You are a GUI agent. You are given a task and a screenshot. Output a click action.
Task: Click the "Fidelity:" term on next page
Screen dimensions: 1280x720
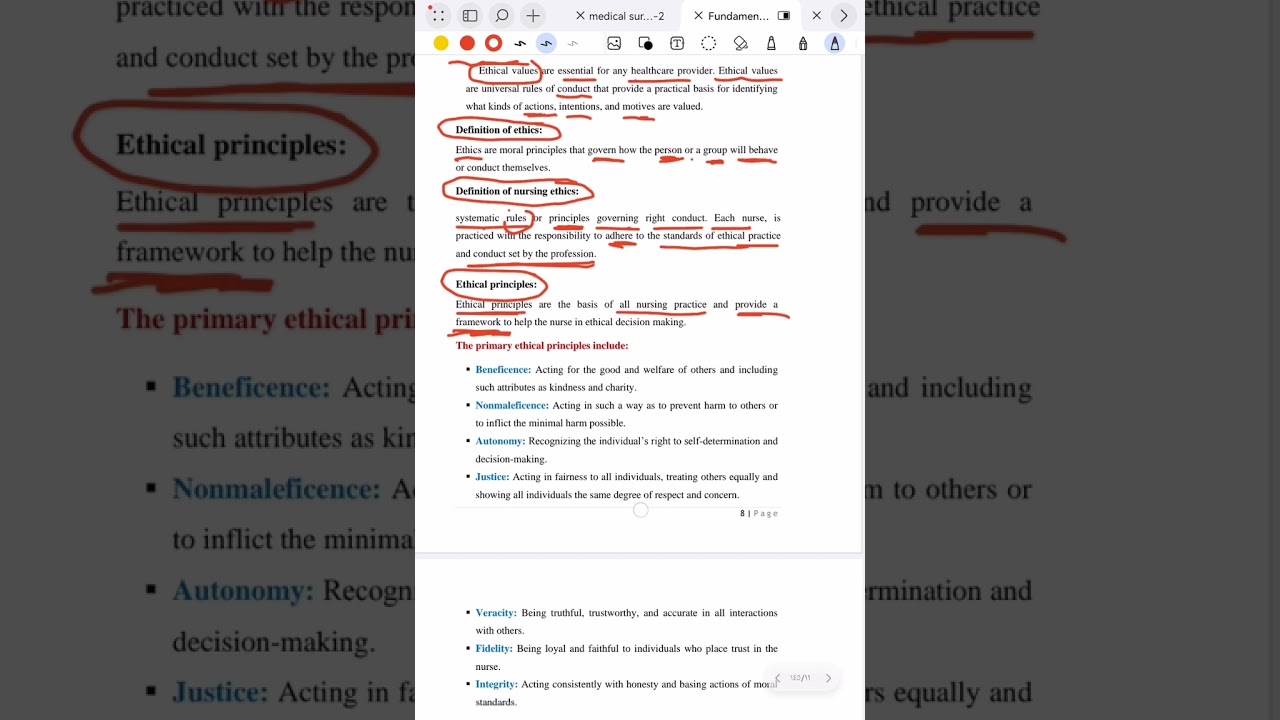[x=494, y=649]
